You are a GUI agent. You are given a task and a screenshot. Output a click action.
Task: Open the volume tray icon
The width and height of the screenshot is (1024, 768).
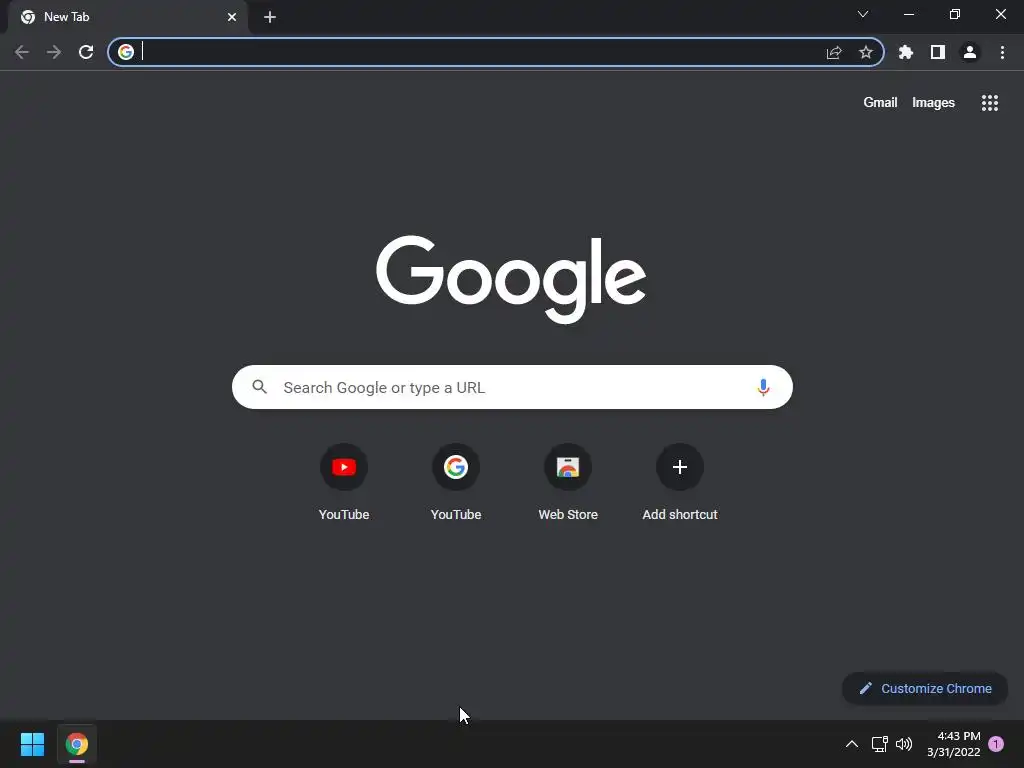pos(904,744)
